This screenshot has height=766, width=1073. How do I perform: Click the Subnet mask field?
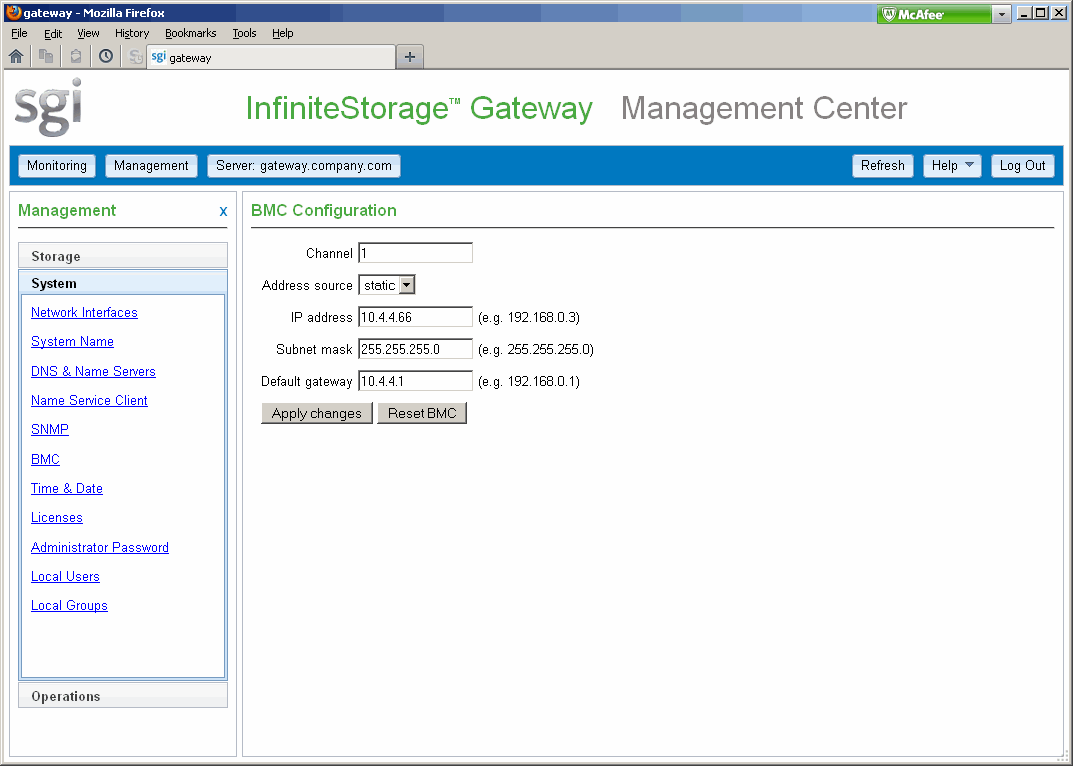point(415,349)
